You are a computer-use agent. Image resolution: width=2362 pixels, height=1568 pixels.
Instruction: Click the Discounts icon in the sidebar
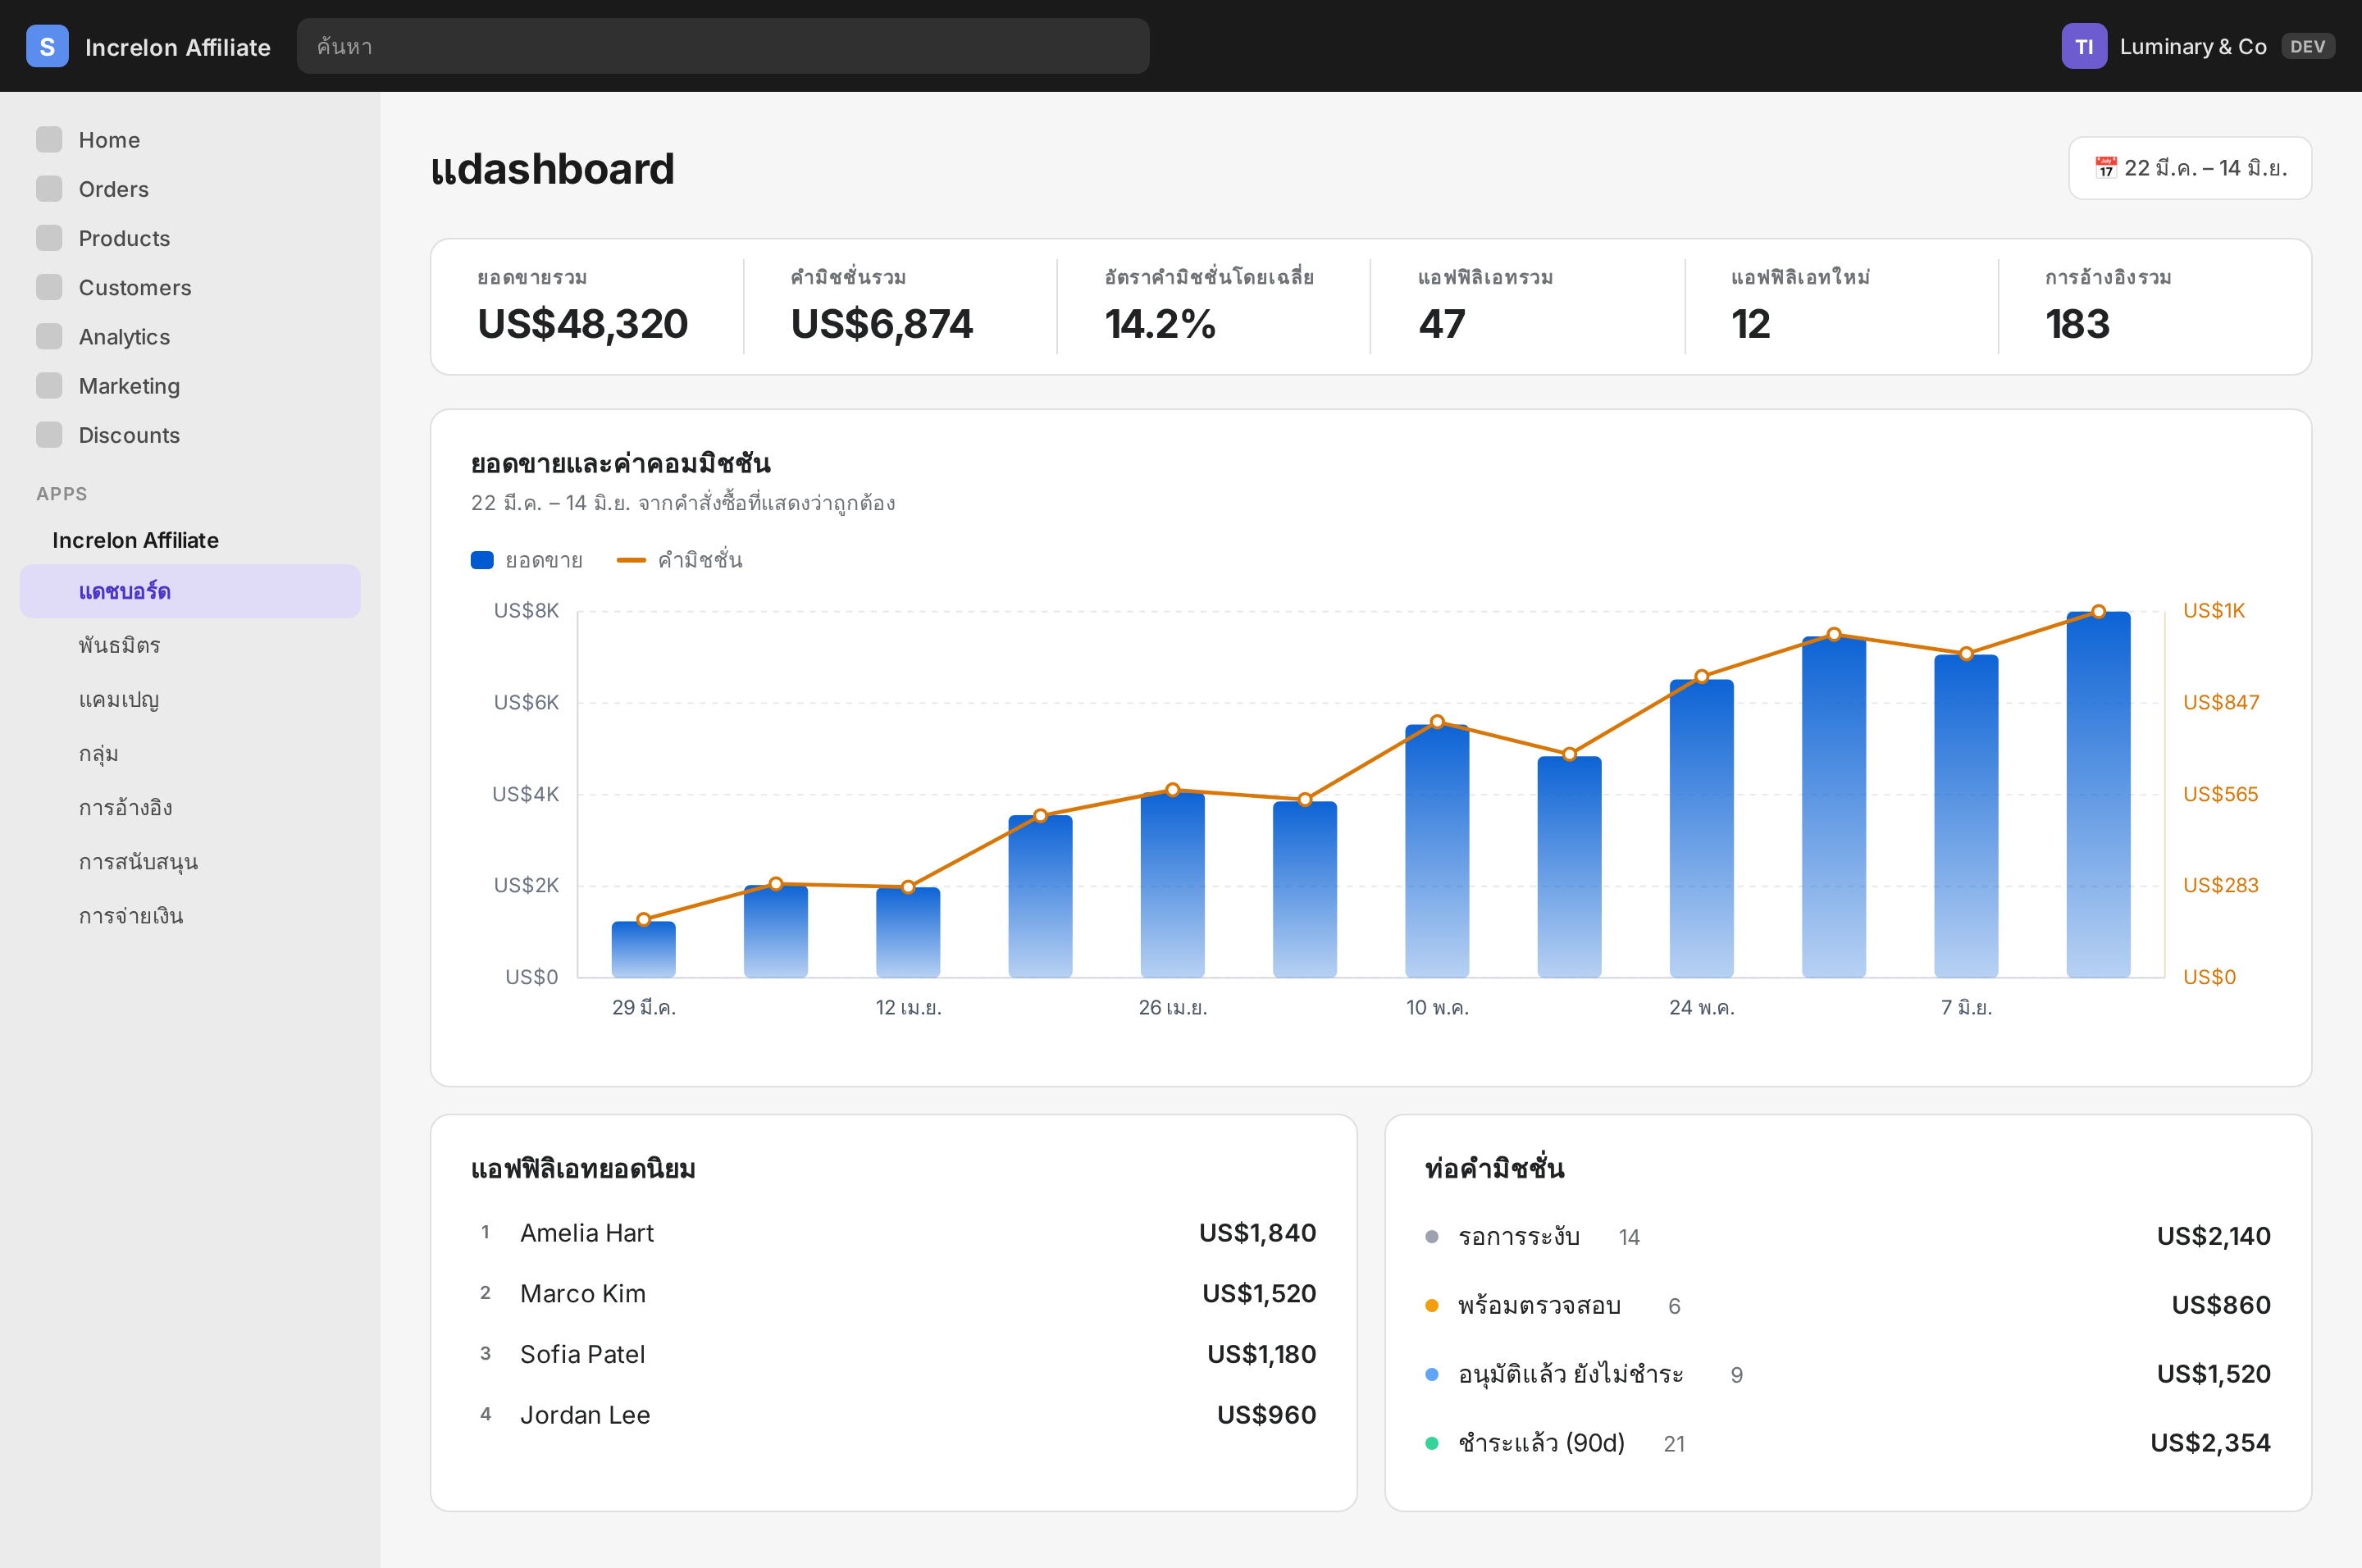tap(49, 434)
